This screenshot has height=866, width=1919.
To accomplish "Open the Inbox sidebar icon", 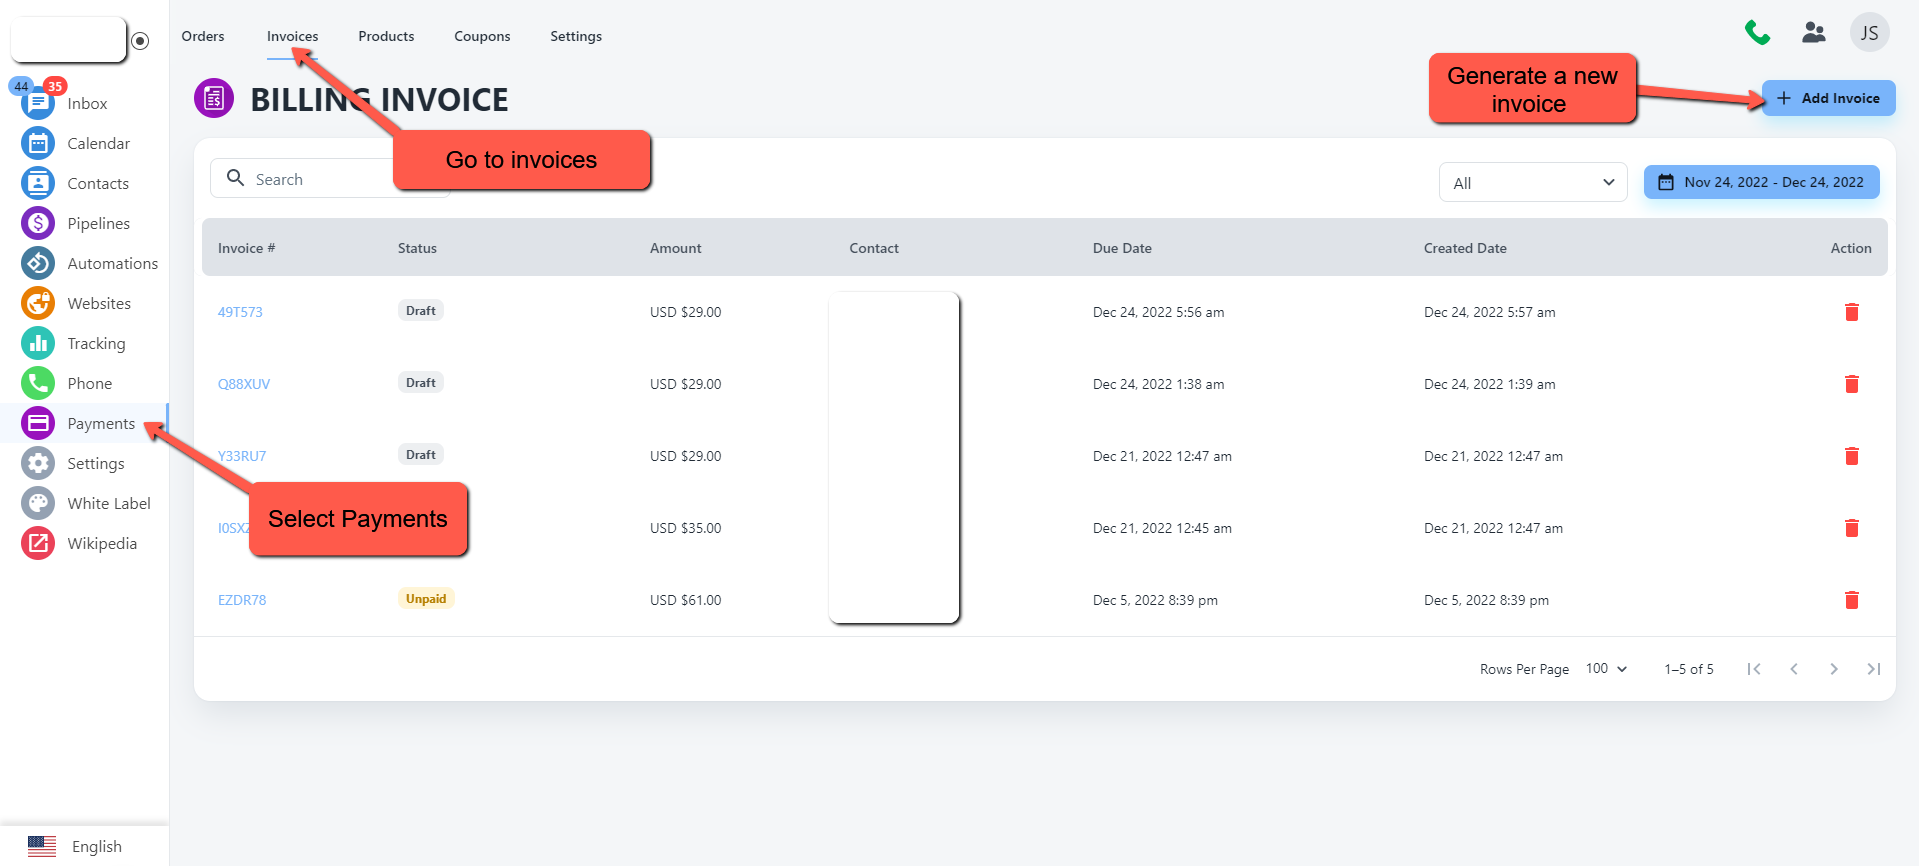I will coord(38,103).
